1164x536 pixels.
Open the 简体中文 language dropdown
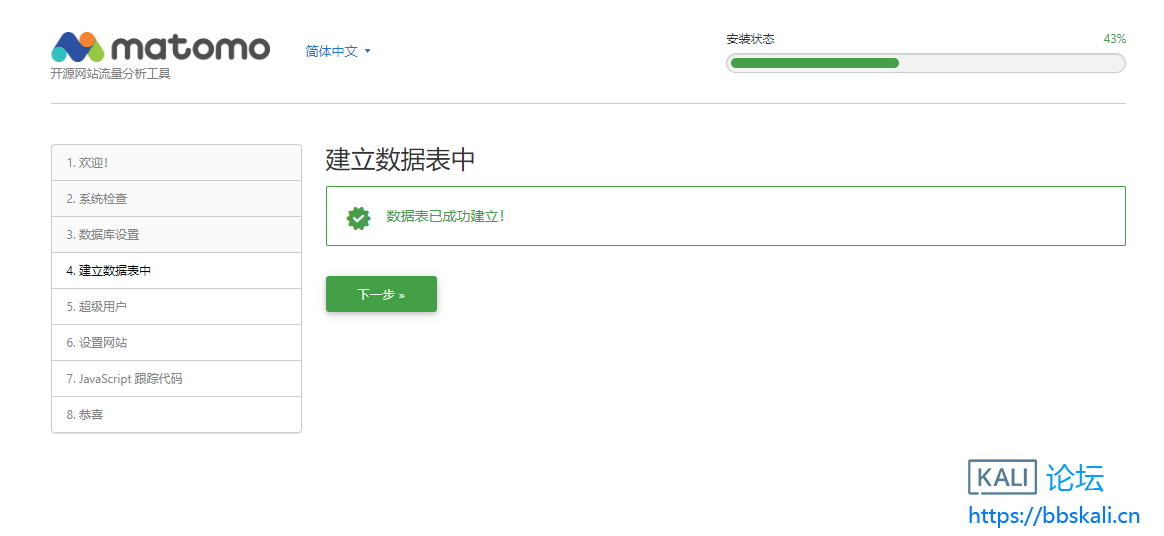click(338, 51)
